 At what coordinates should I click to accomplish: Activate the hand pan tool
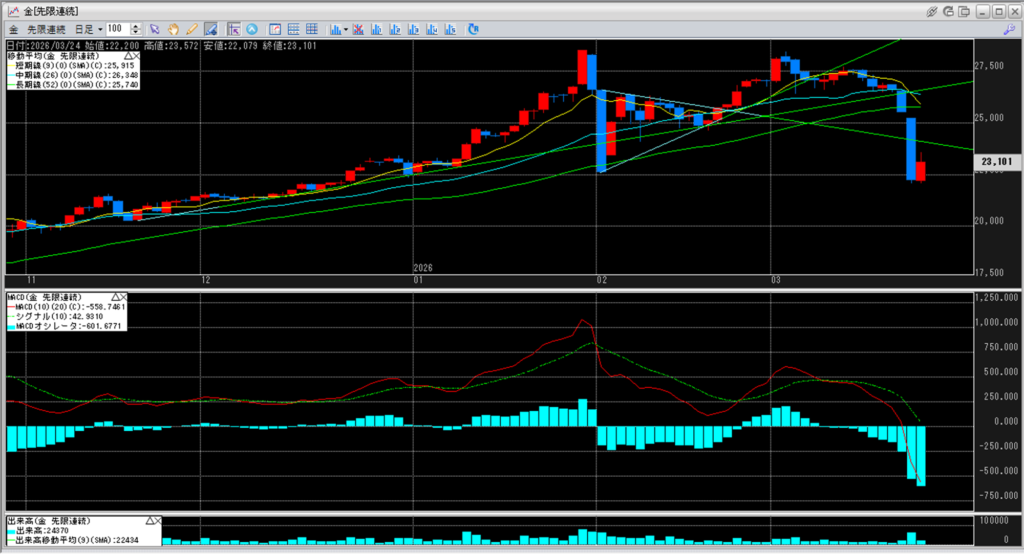pos(174,29)
